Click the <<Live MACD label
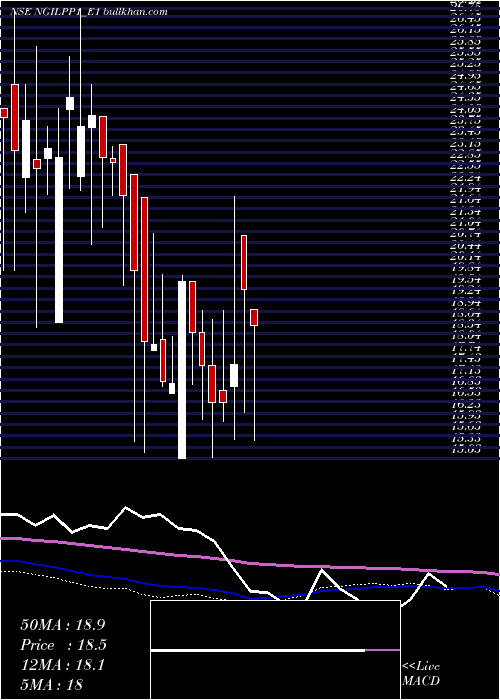 421,674
